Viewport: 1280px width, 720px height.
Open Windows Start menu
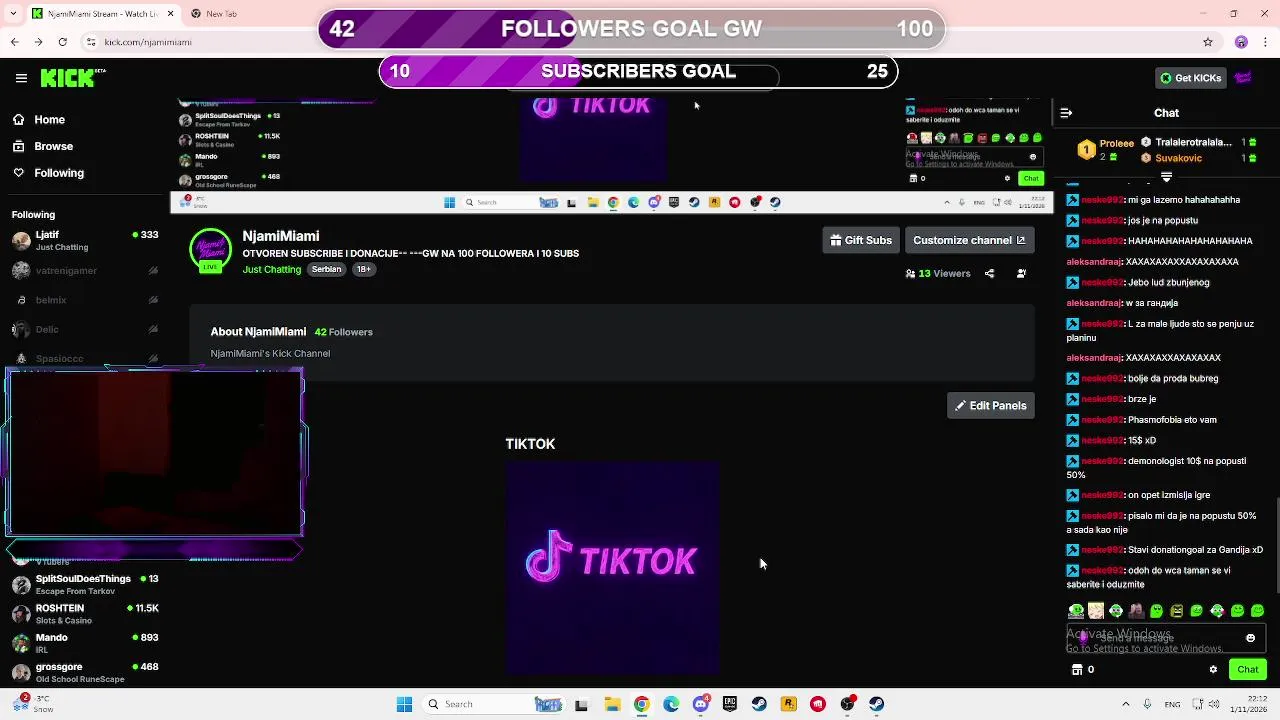pyautogui.click(x=404, y=704)
